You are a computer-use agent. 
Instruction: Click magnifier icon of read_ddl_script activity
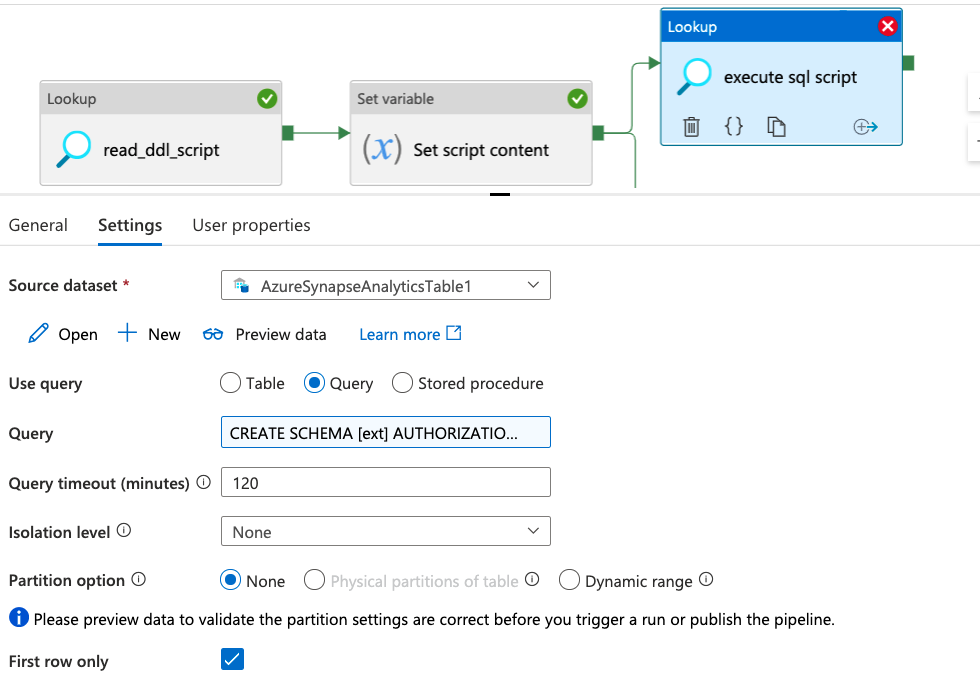pyautogui.click(x=74, y=149)
